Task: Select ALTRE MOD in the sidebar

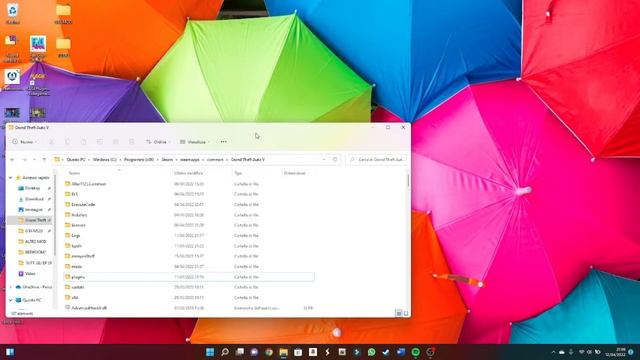Action: pyautogui.click(x=35, y=241)
